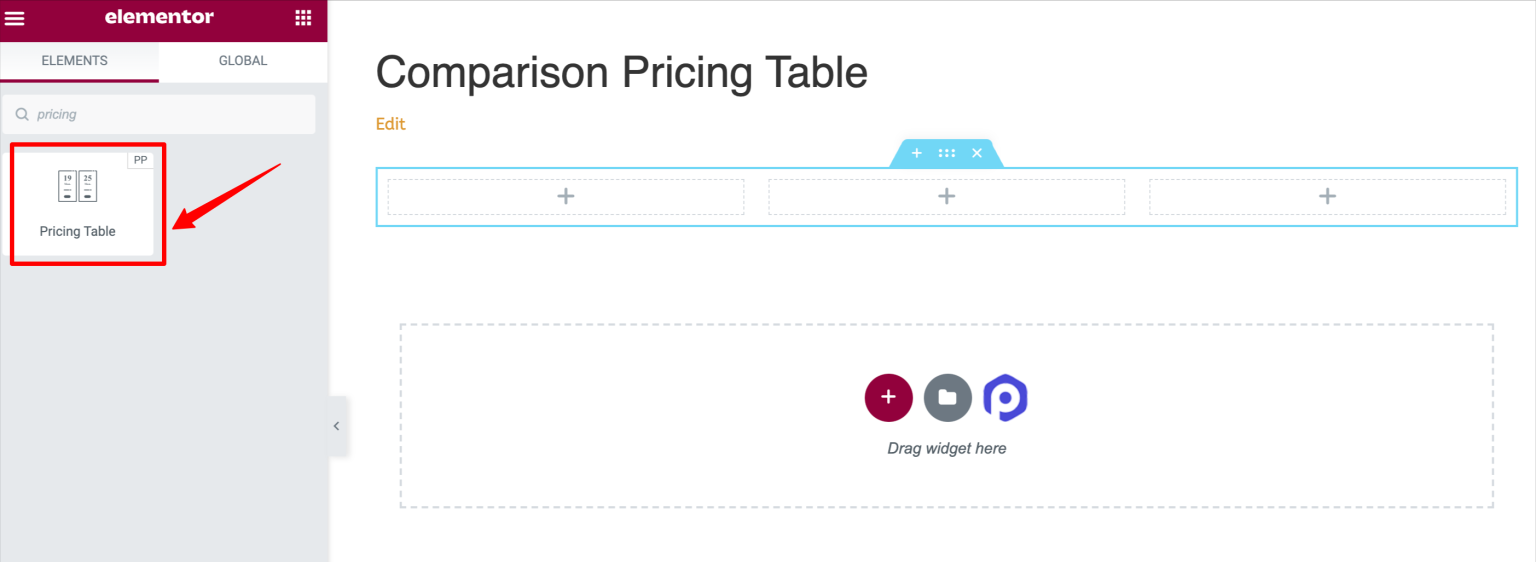The width and height of the screenshot is (1536, 562).
Task: Click the search magnifier icon
Action: [22, 114]
